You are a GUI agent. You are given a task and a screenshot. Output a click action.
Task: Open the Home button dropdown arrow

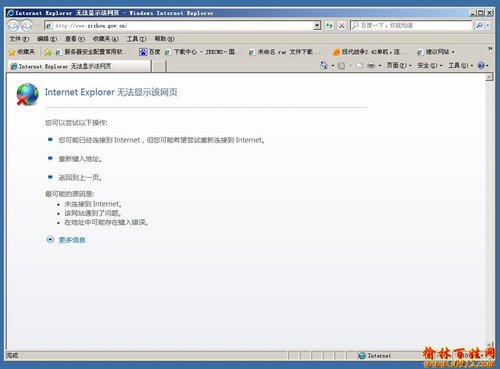click(x=333, y=66)
